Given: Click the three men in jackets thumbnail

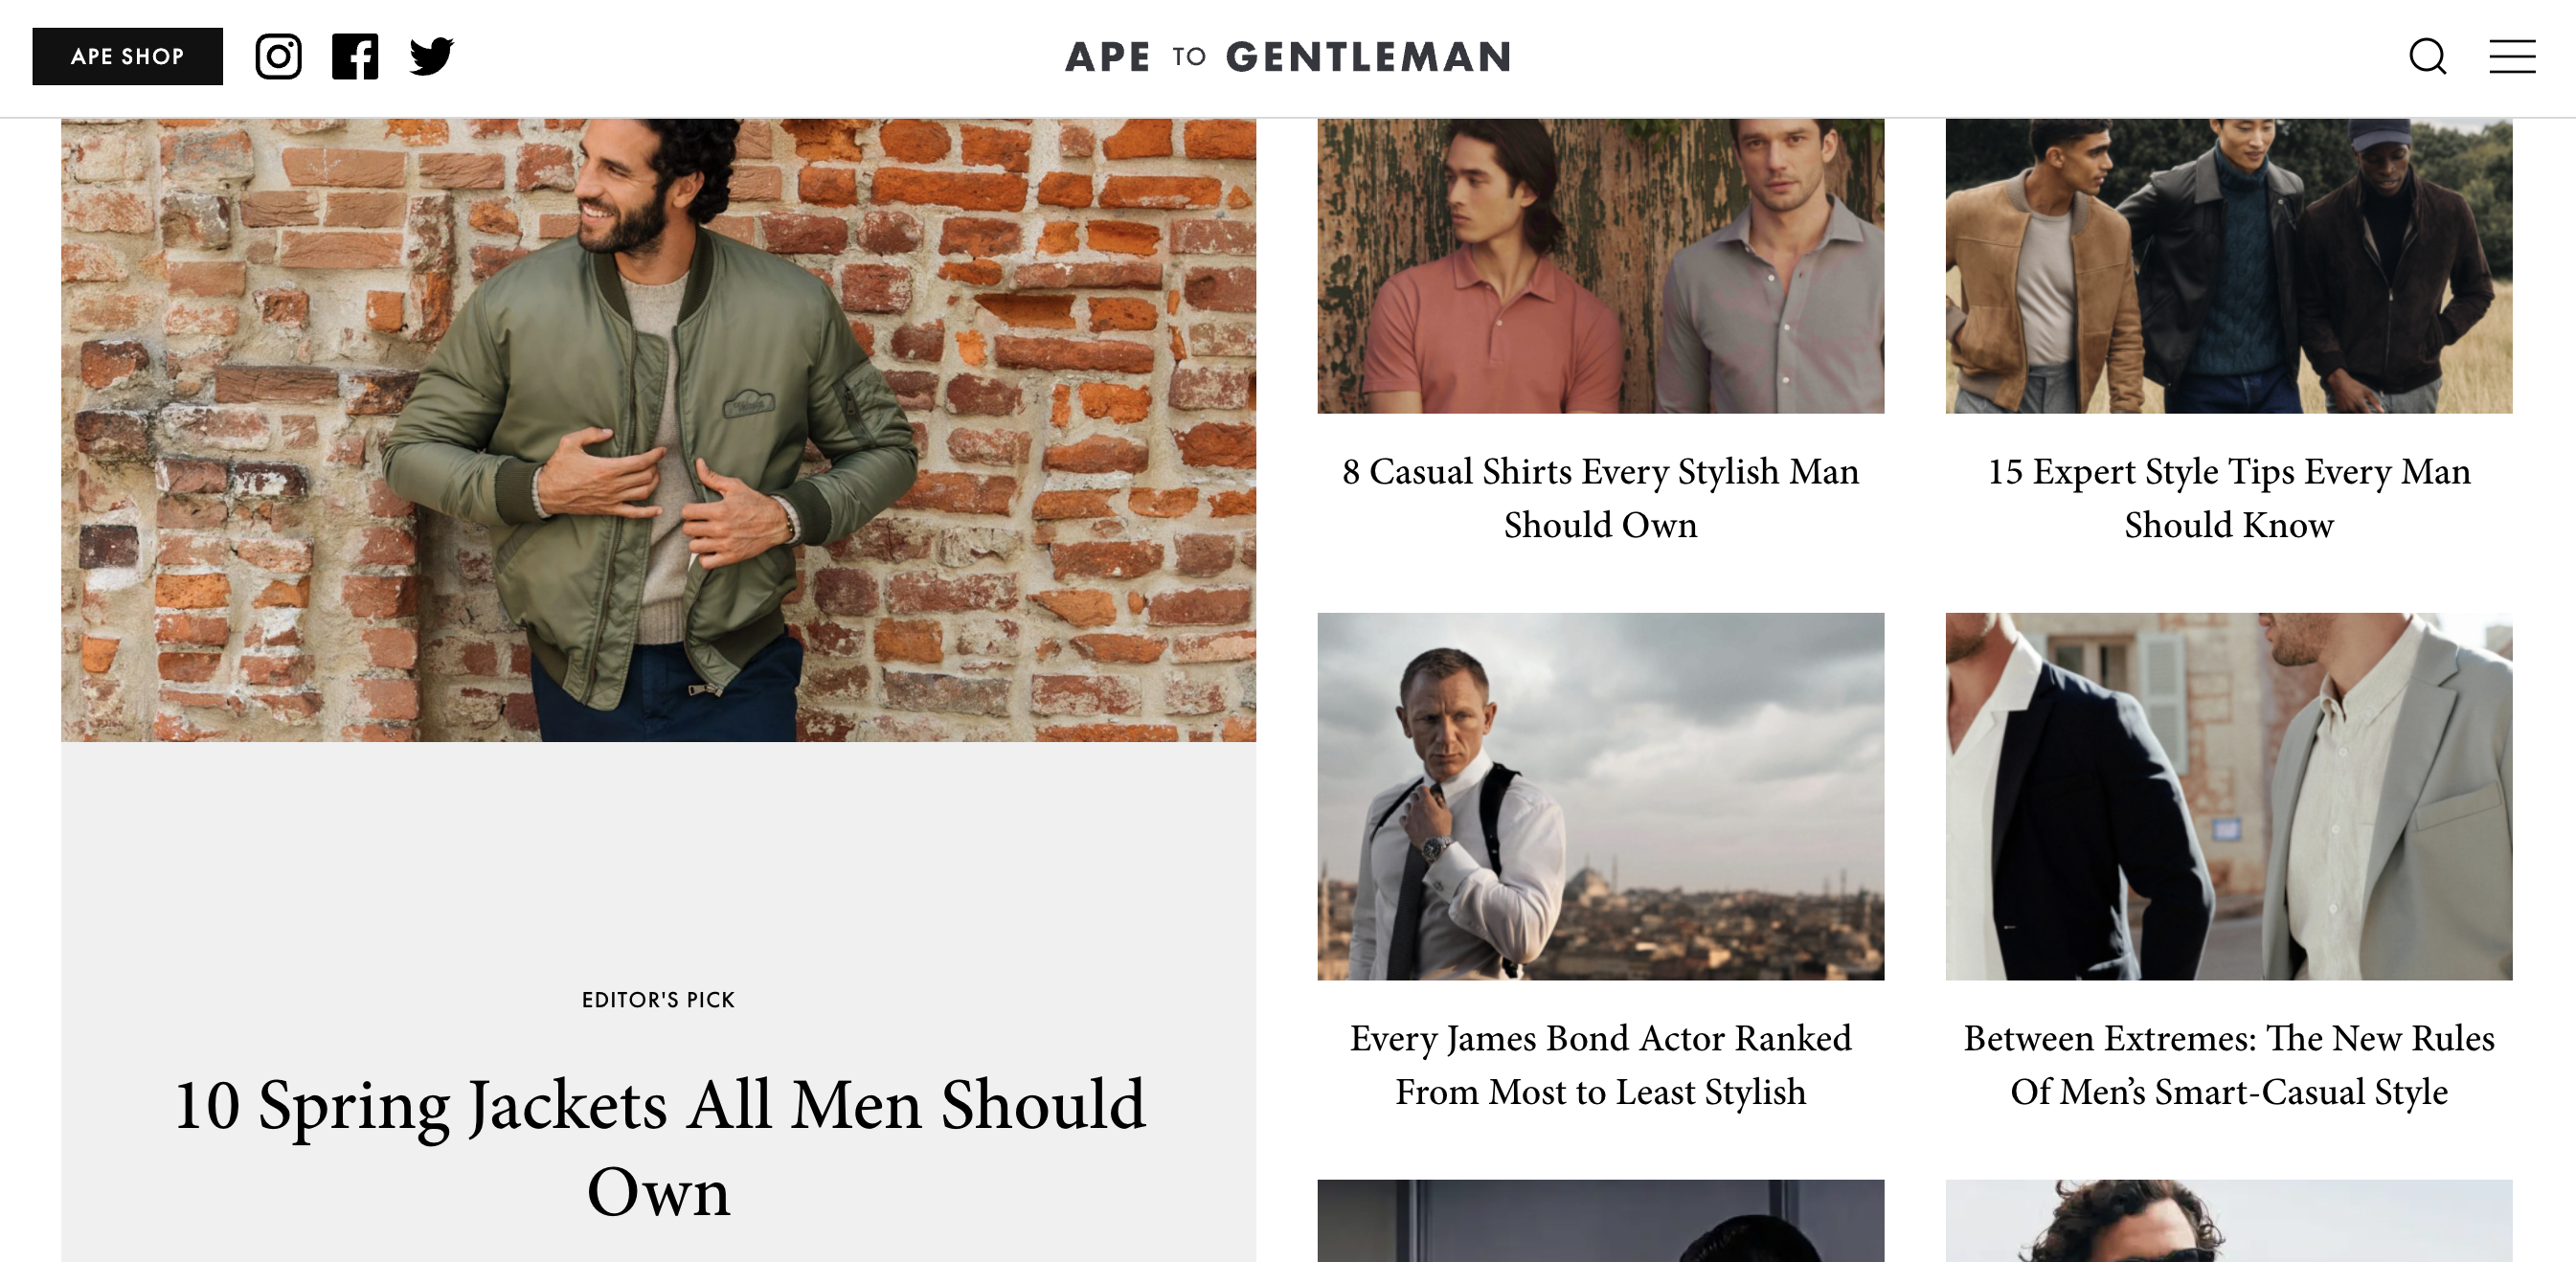Looking at the screenshot, I should coord(2228,266).
